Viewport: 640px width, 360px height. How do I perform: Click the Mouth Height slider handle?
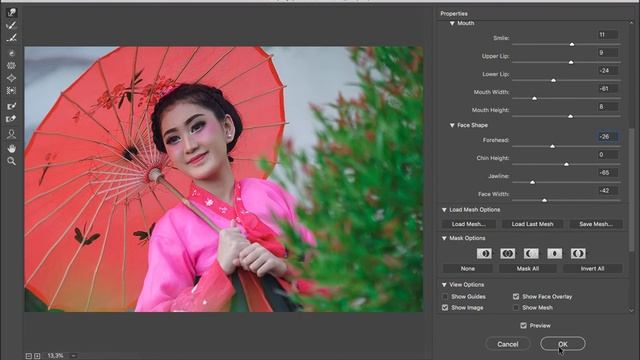571,116
